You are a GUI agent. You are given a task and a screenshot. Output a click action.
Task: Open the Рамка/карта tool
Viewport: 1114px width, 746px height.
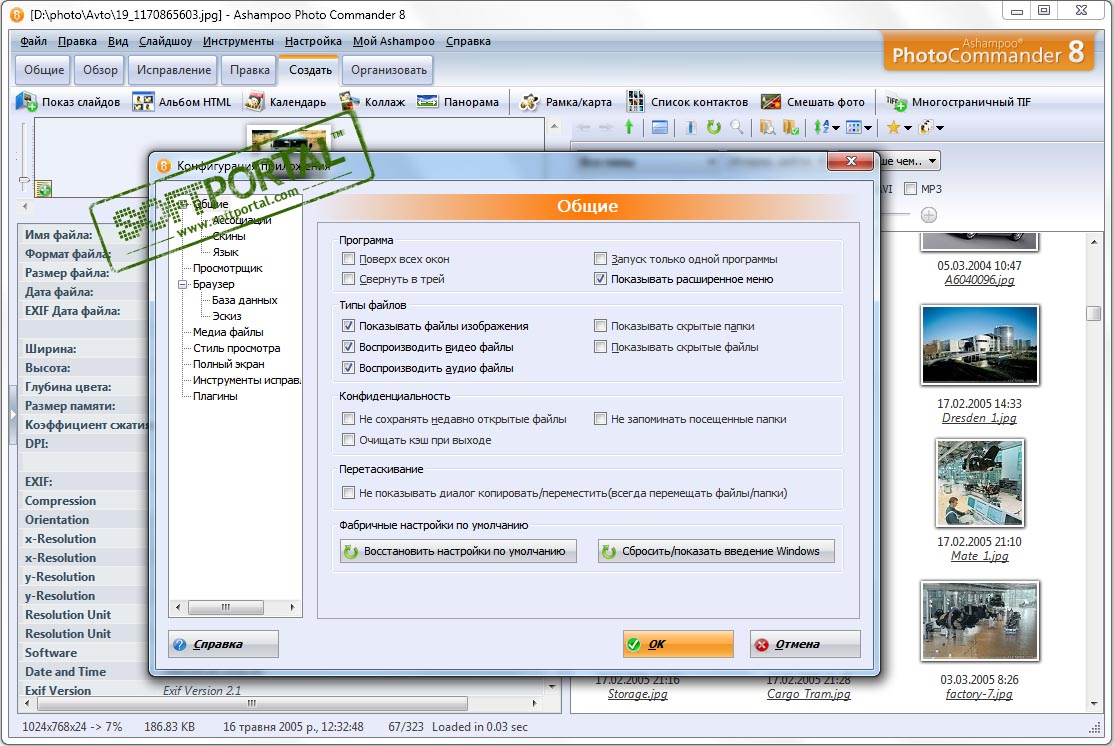point(566,102)
